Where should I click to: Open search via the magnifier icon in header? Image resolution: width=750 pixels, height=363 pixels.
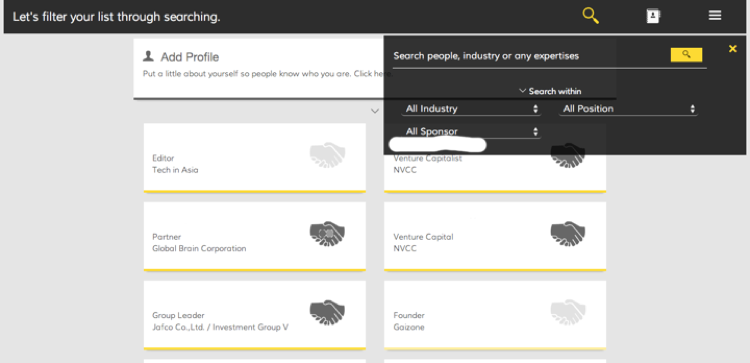pos(591,16)
